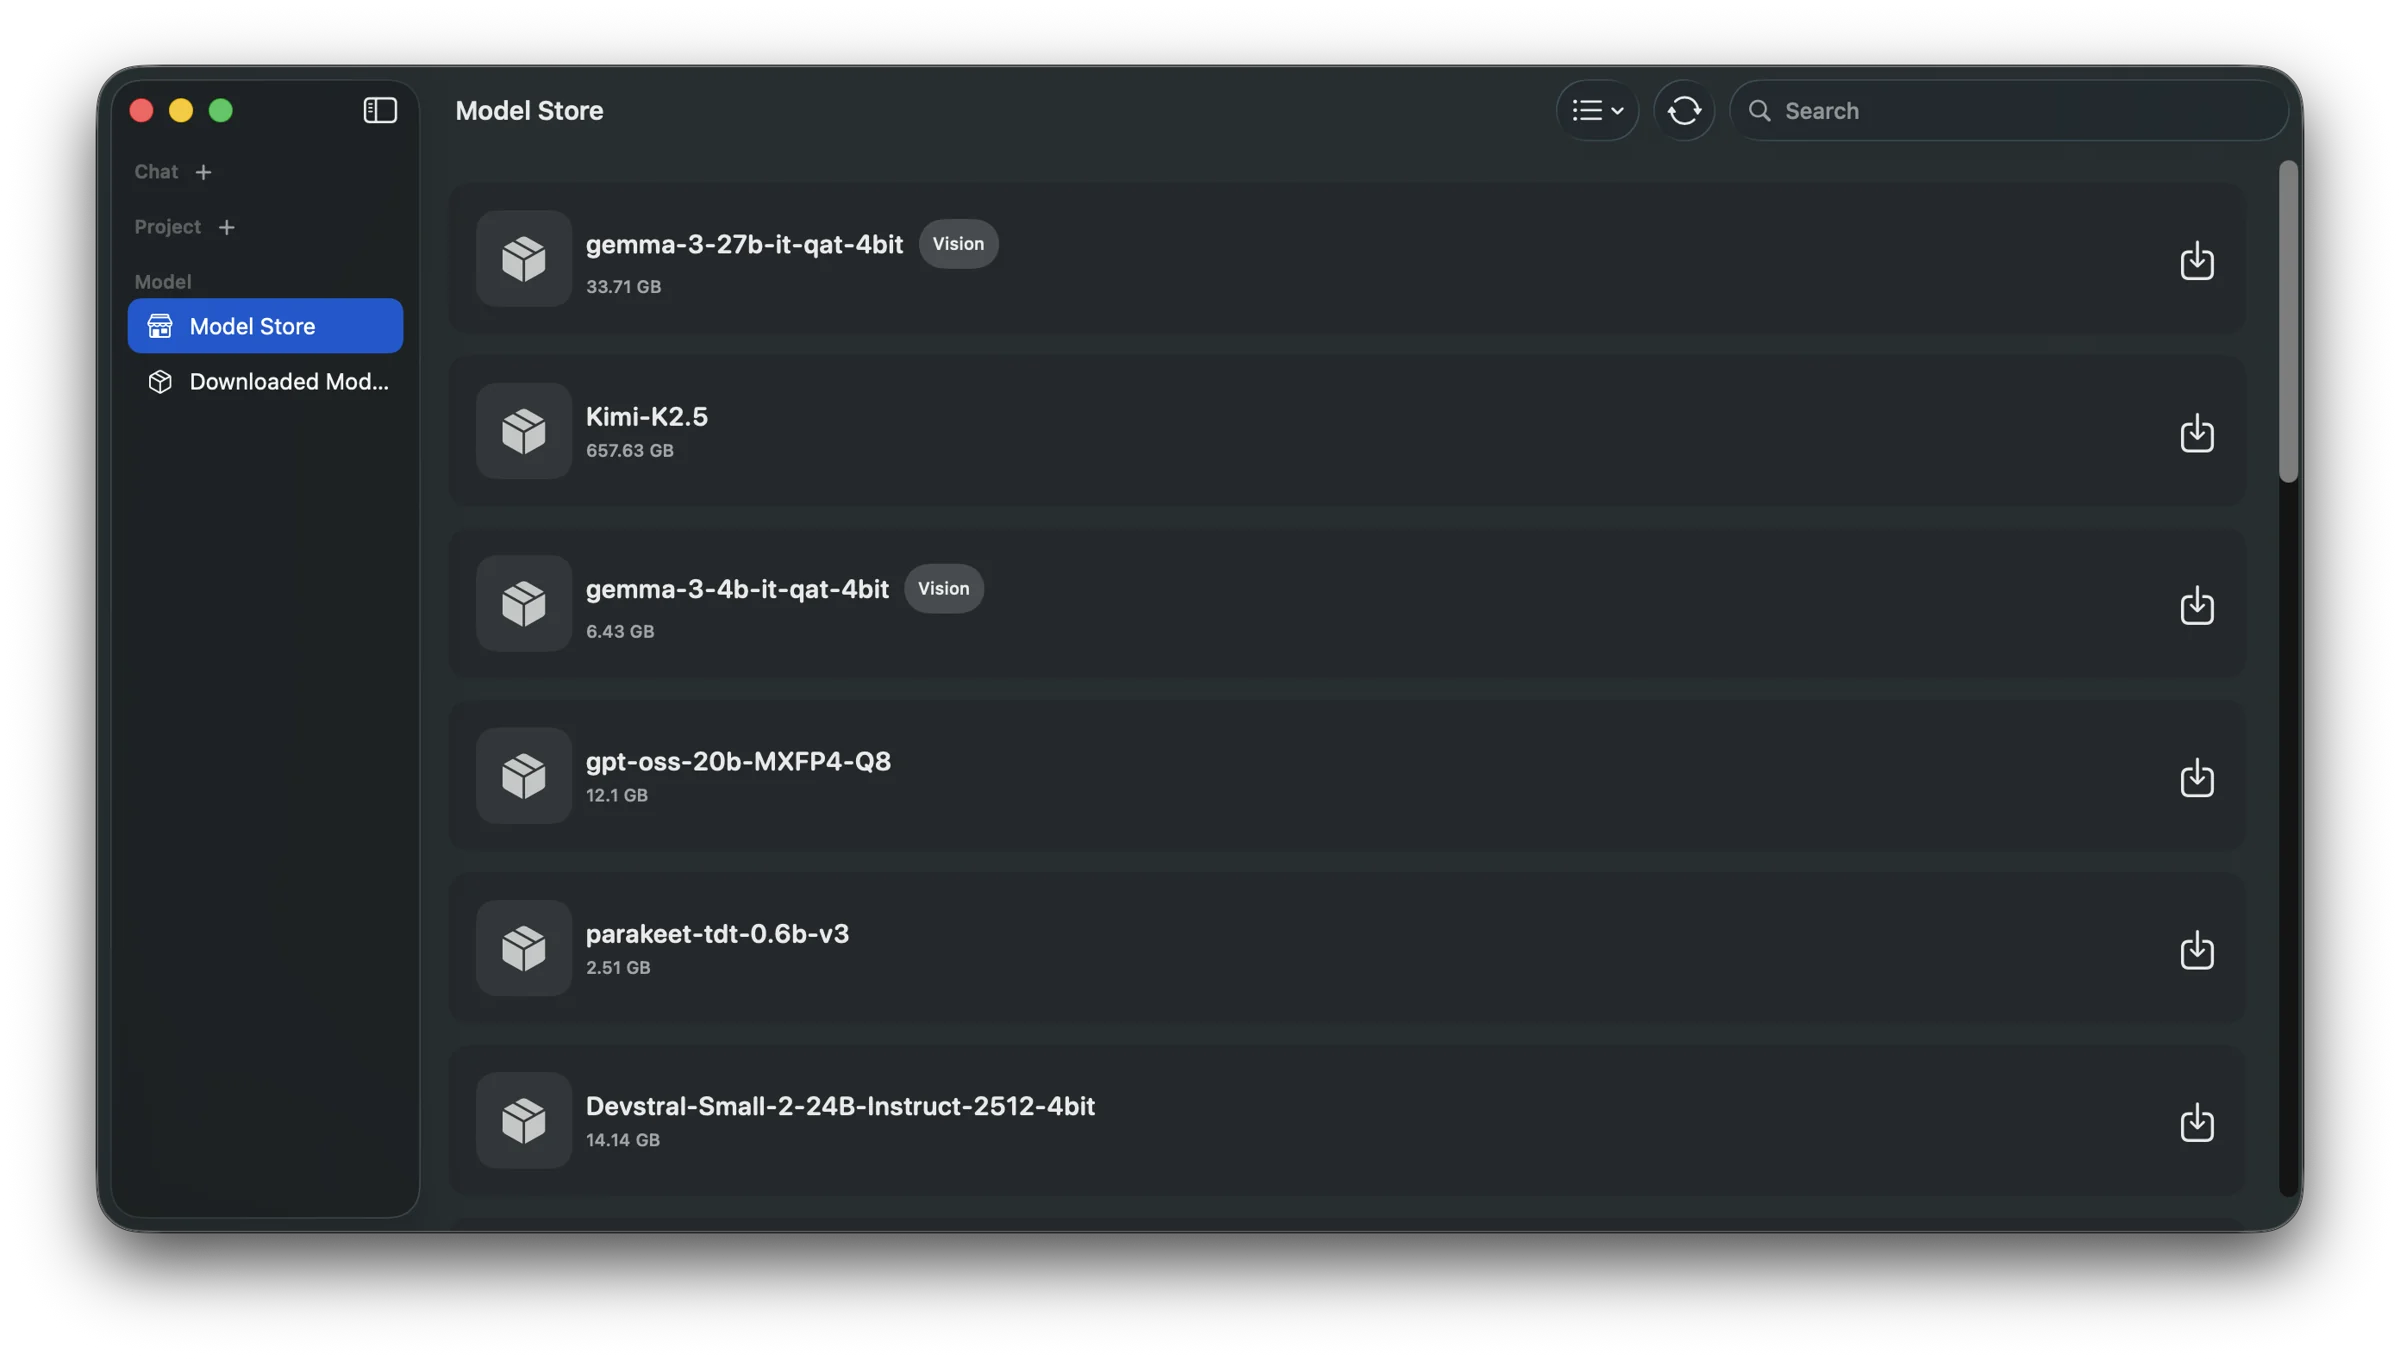This screenshot has width=2400, height=1360.
Task: Click the Project section label
Action: pos(168,227)
